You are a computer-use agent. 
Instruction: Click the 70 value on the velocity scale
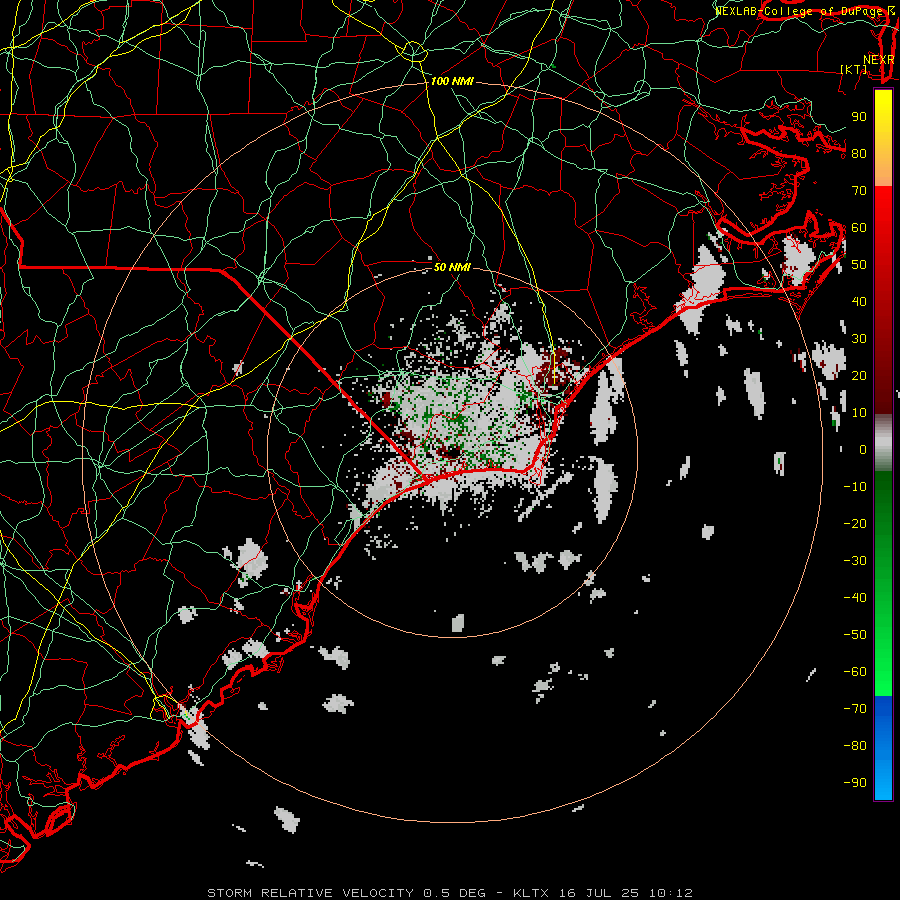(859, 191)
